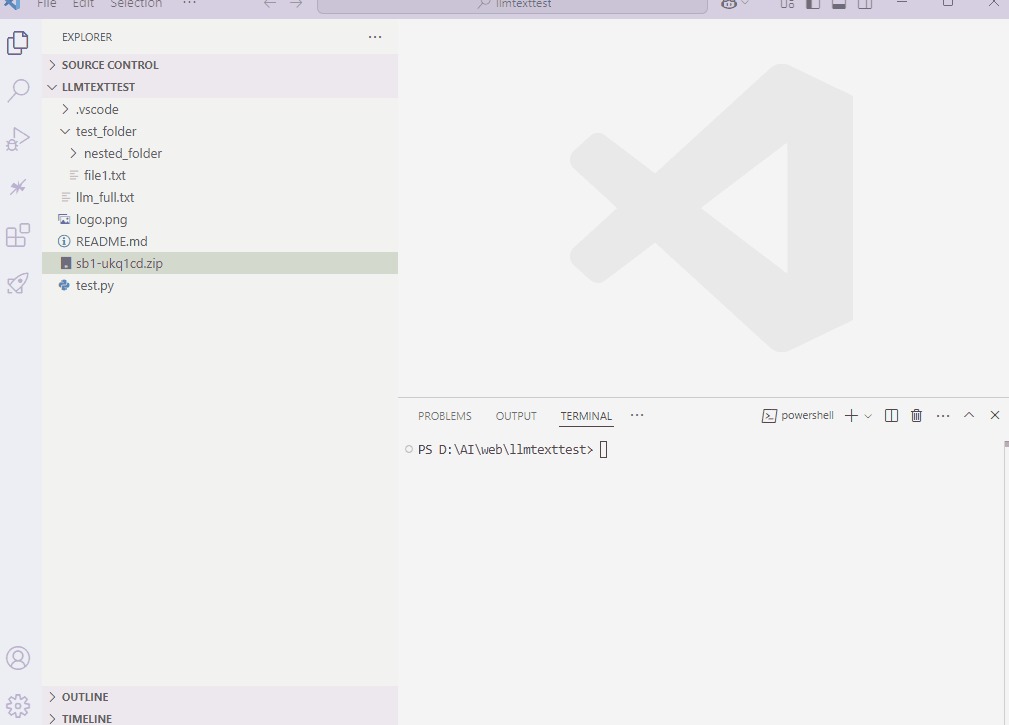1009x725 pixels.
Task: Split the terminal
Action: point(891,416)
